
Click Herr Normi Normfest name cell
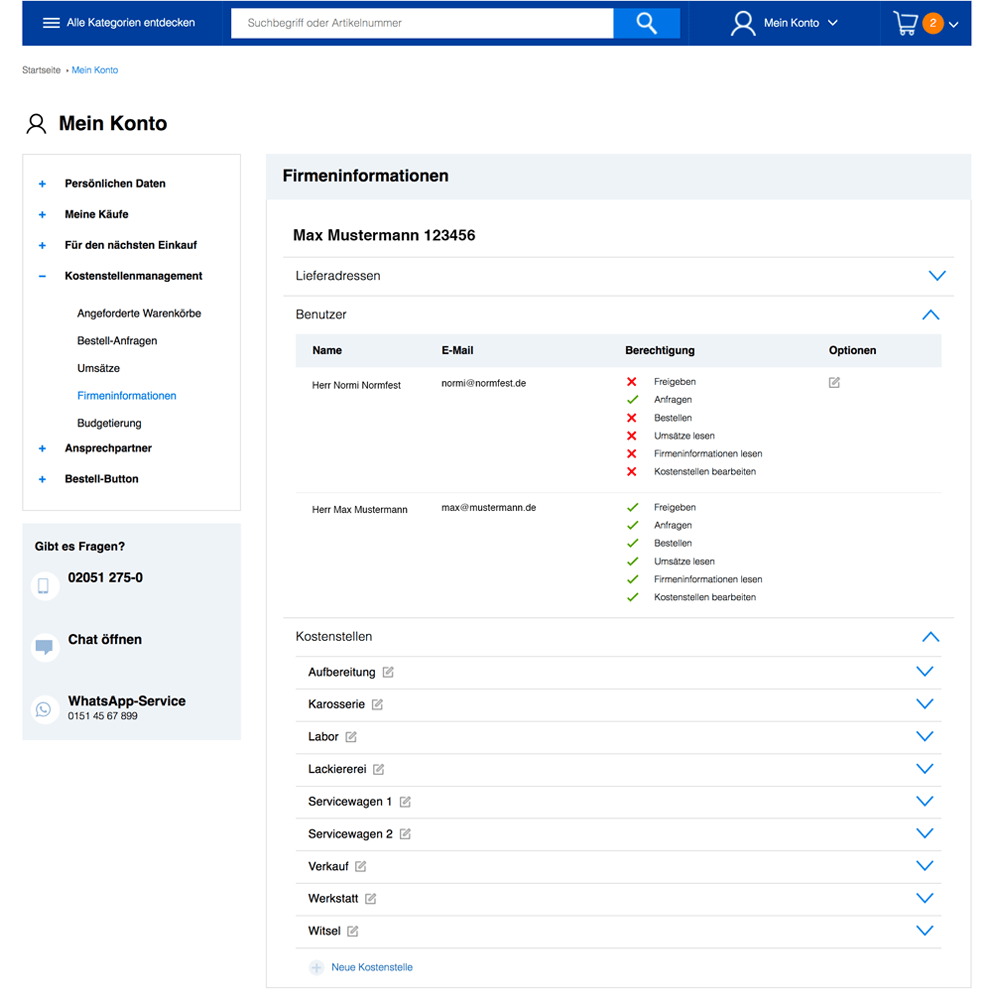[356, 385]
